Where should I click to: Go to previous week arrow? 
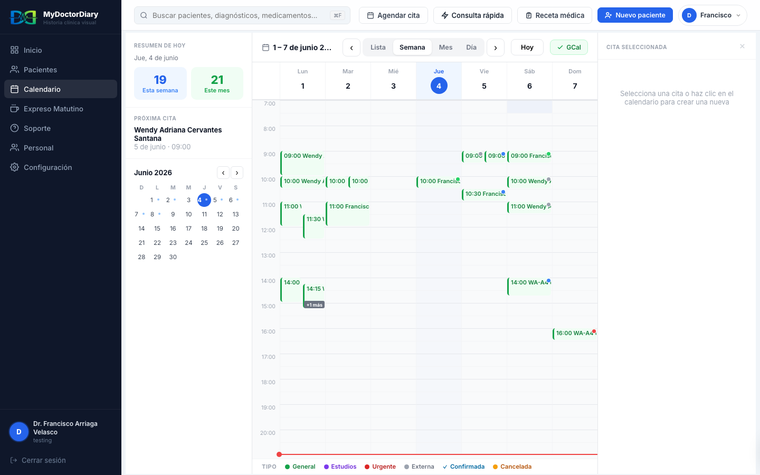click(351, 48)
